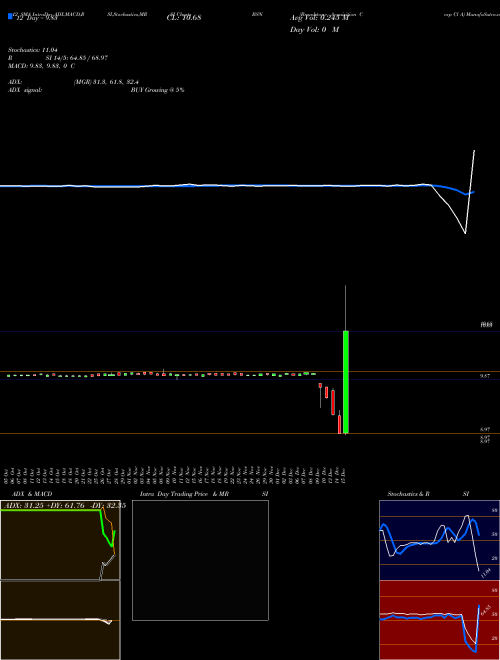Click the white moving-average spike line tip
The height and width of the screenshot is (660, 500).
point(474,151)
